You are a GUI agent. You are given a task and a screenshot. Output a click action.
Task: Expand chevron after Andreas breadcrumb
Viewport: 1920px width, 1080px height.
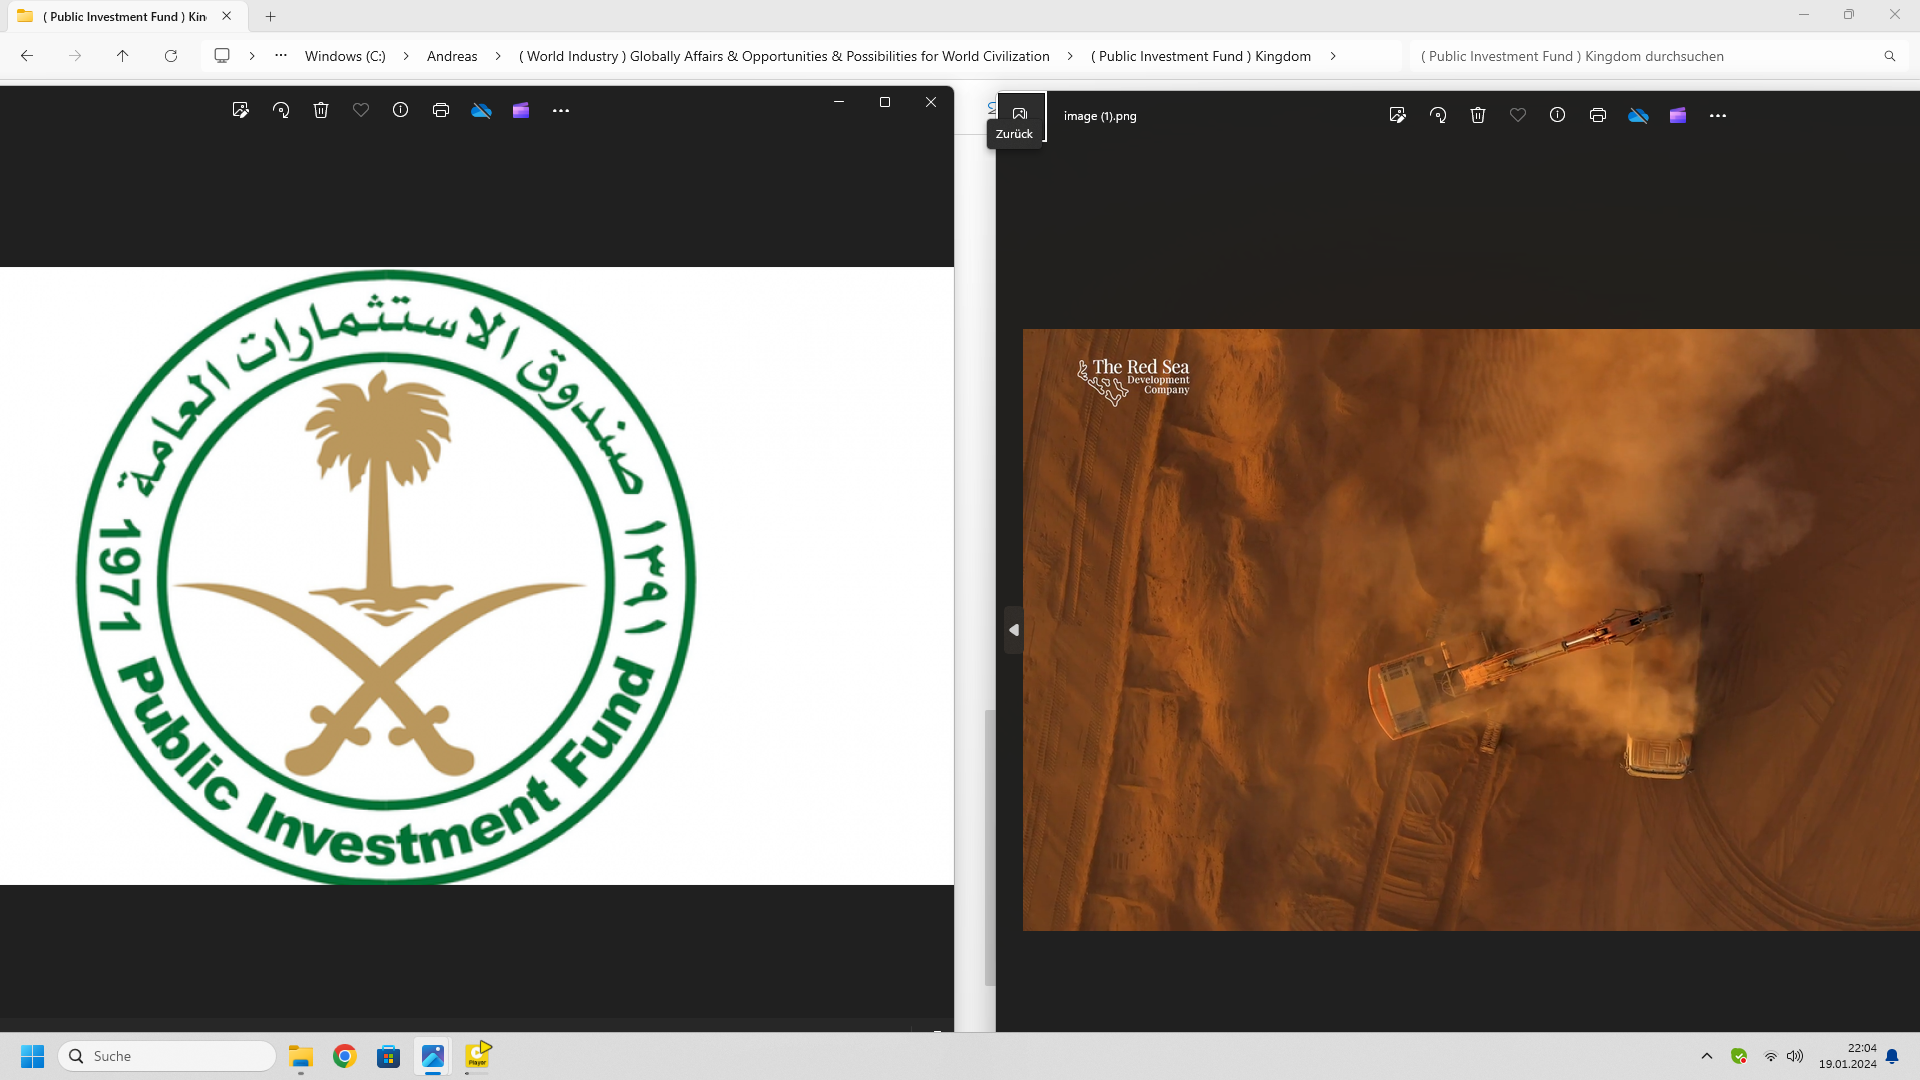tap(498, 56)
